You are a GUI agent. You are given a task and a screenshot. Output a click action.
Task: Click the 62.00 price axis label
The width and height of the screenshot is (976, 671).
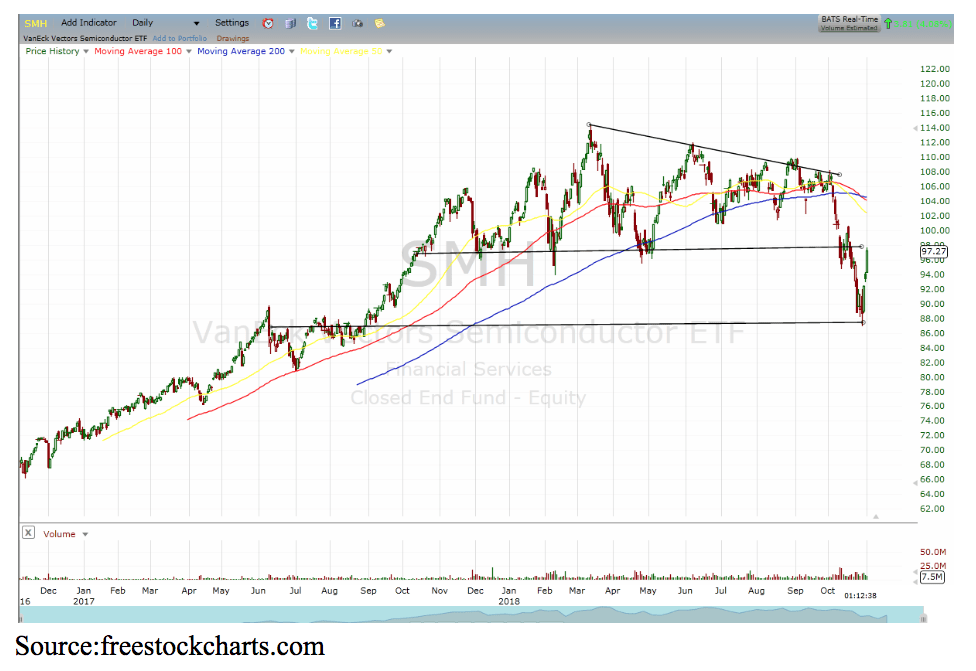tap(934, 509)
